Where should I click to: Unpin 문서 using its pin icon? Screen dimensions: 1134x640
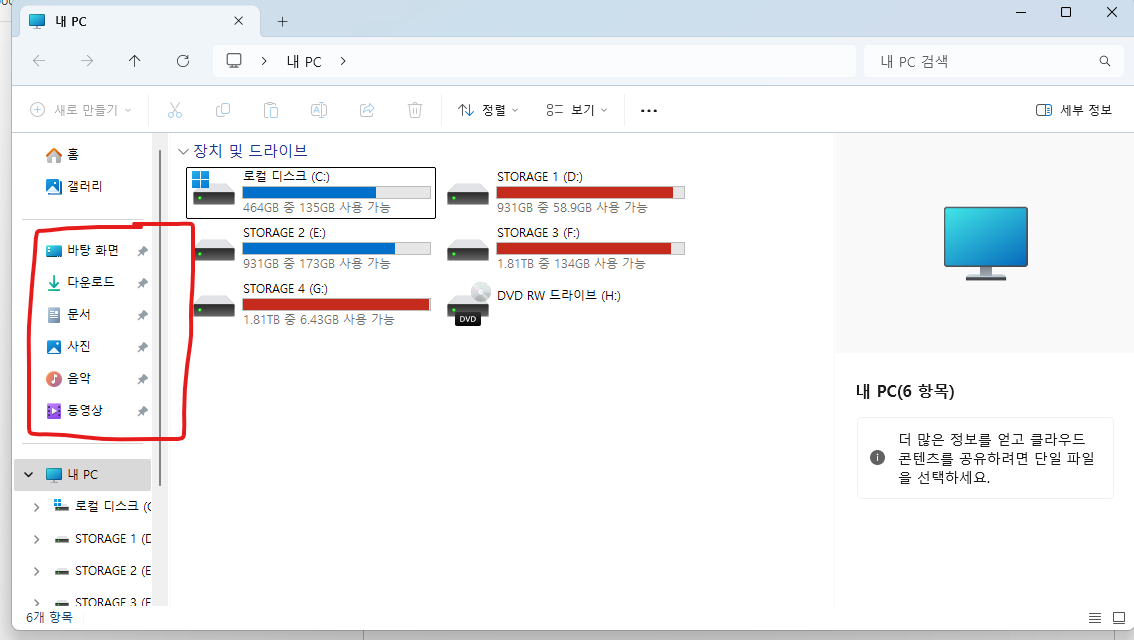(x=141, y=314)
